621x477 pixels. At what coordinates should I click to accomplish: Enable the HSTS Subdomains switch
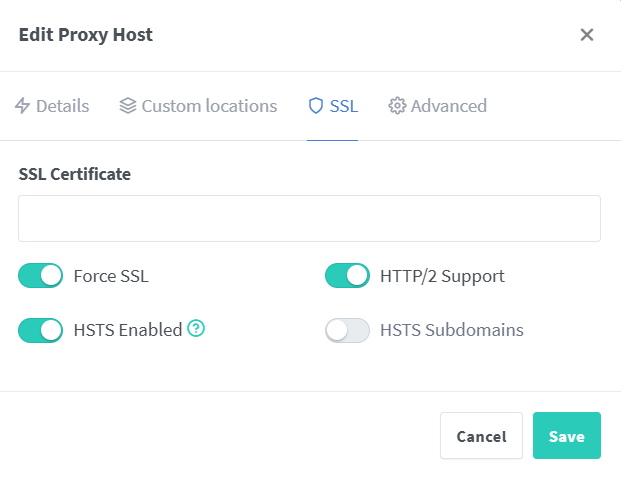pyautogui.click(x=347, y=330)
